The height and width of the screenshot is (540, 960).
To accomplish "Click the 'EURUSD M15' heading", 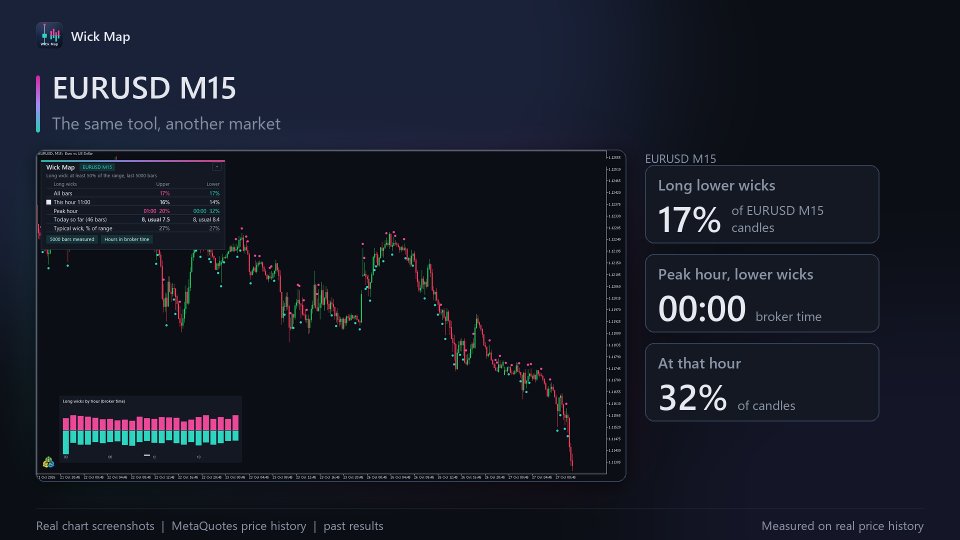I will click(144, 88).
